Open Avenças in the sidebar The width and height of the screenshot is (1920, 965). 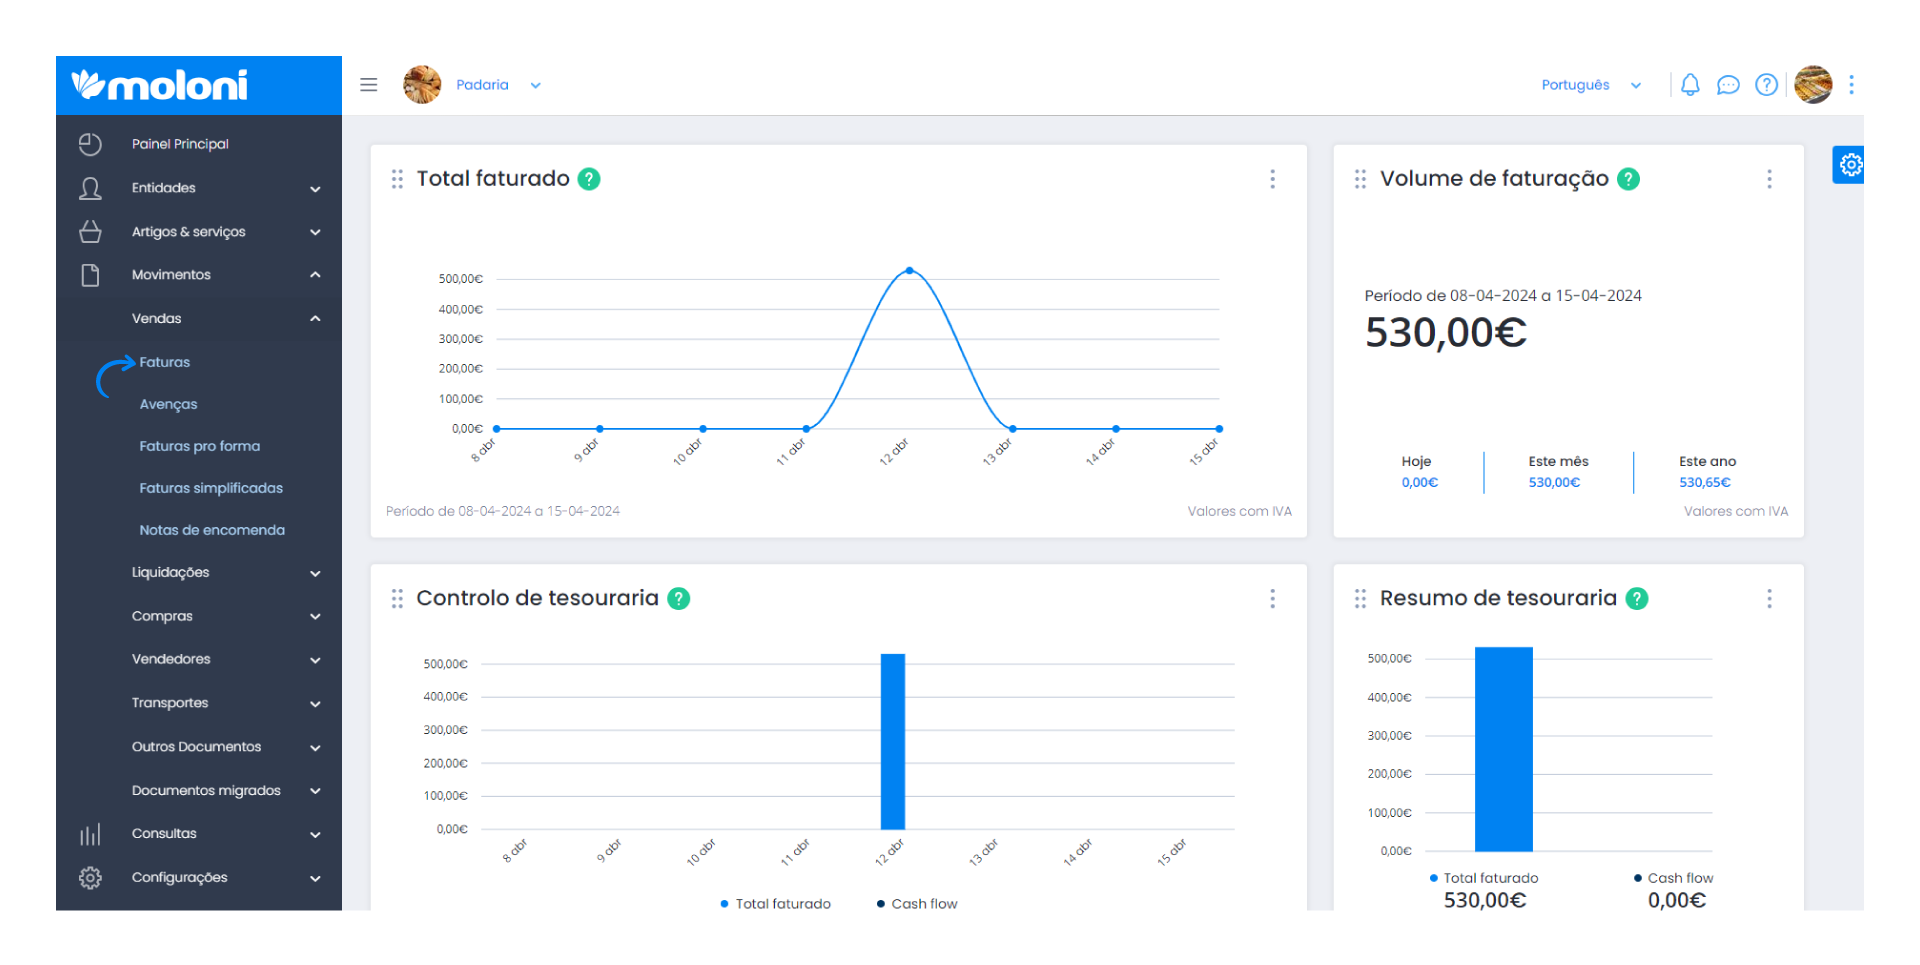[x=168, y=404]
